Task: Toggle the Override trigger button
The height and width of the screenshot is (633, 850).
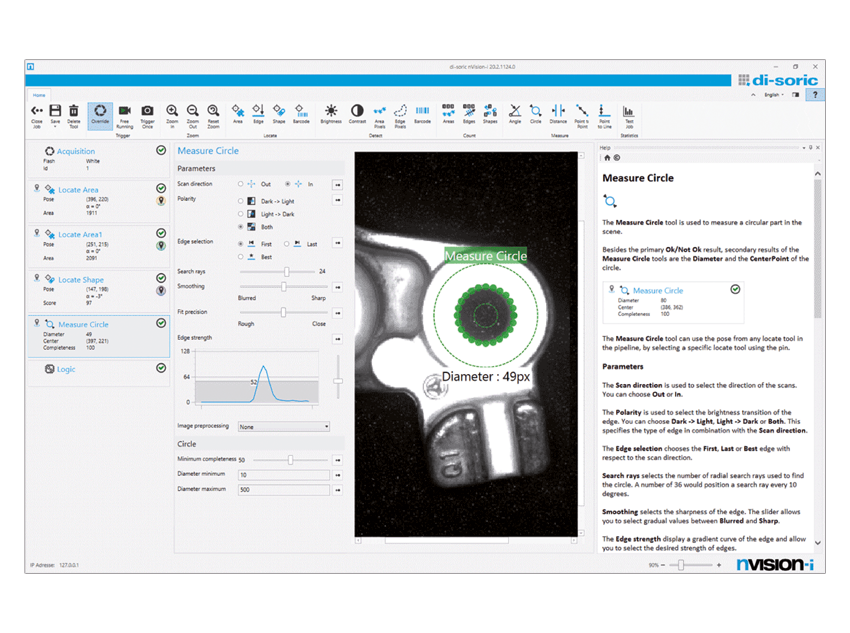Action: coord(100,116)
